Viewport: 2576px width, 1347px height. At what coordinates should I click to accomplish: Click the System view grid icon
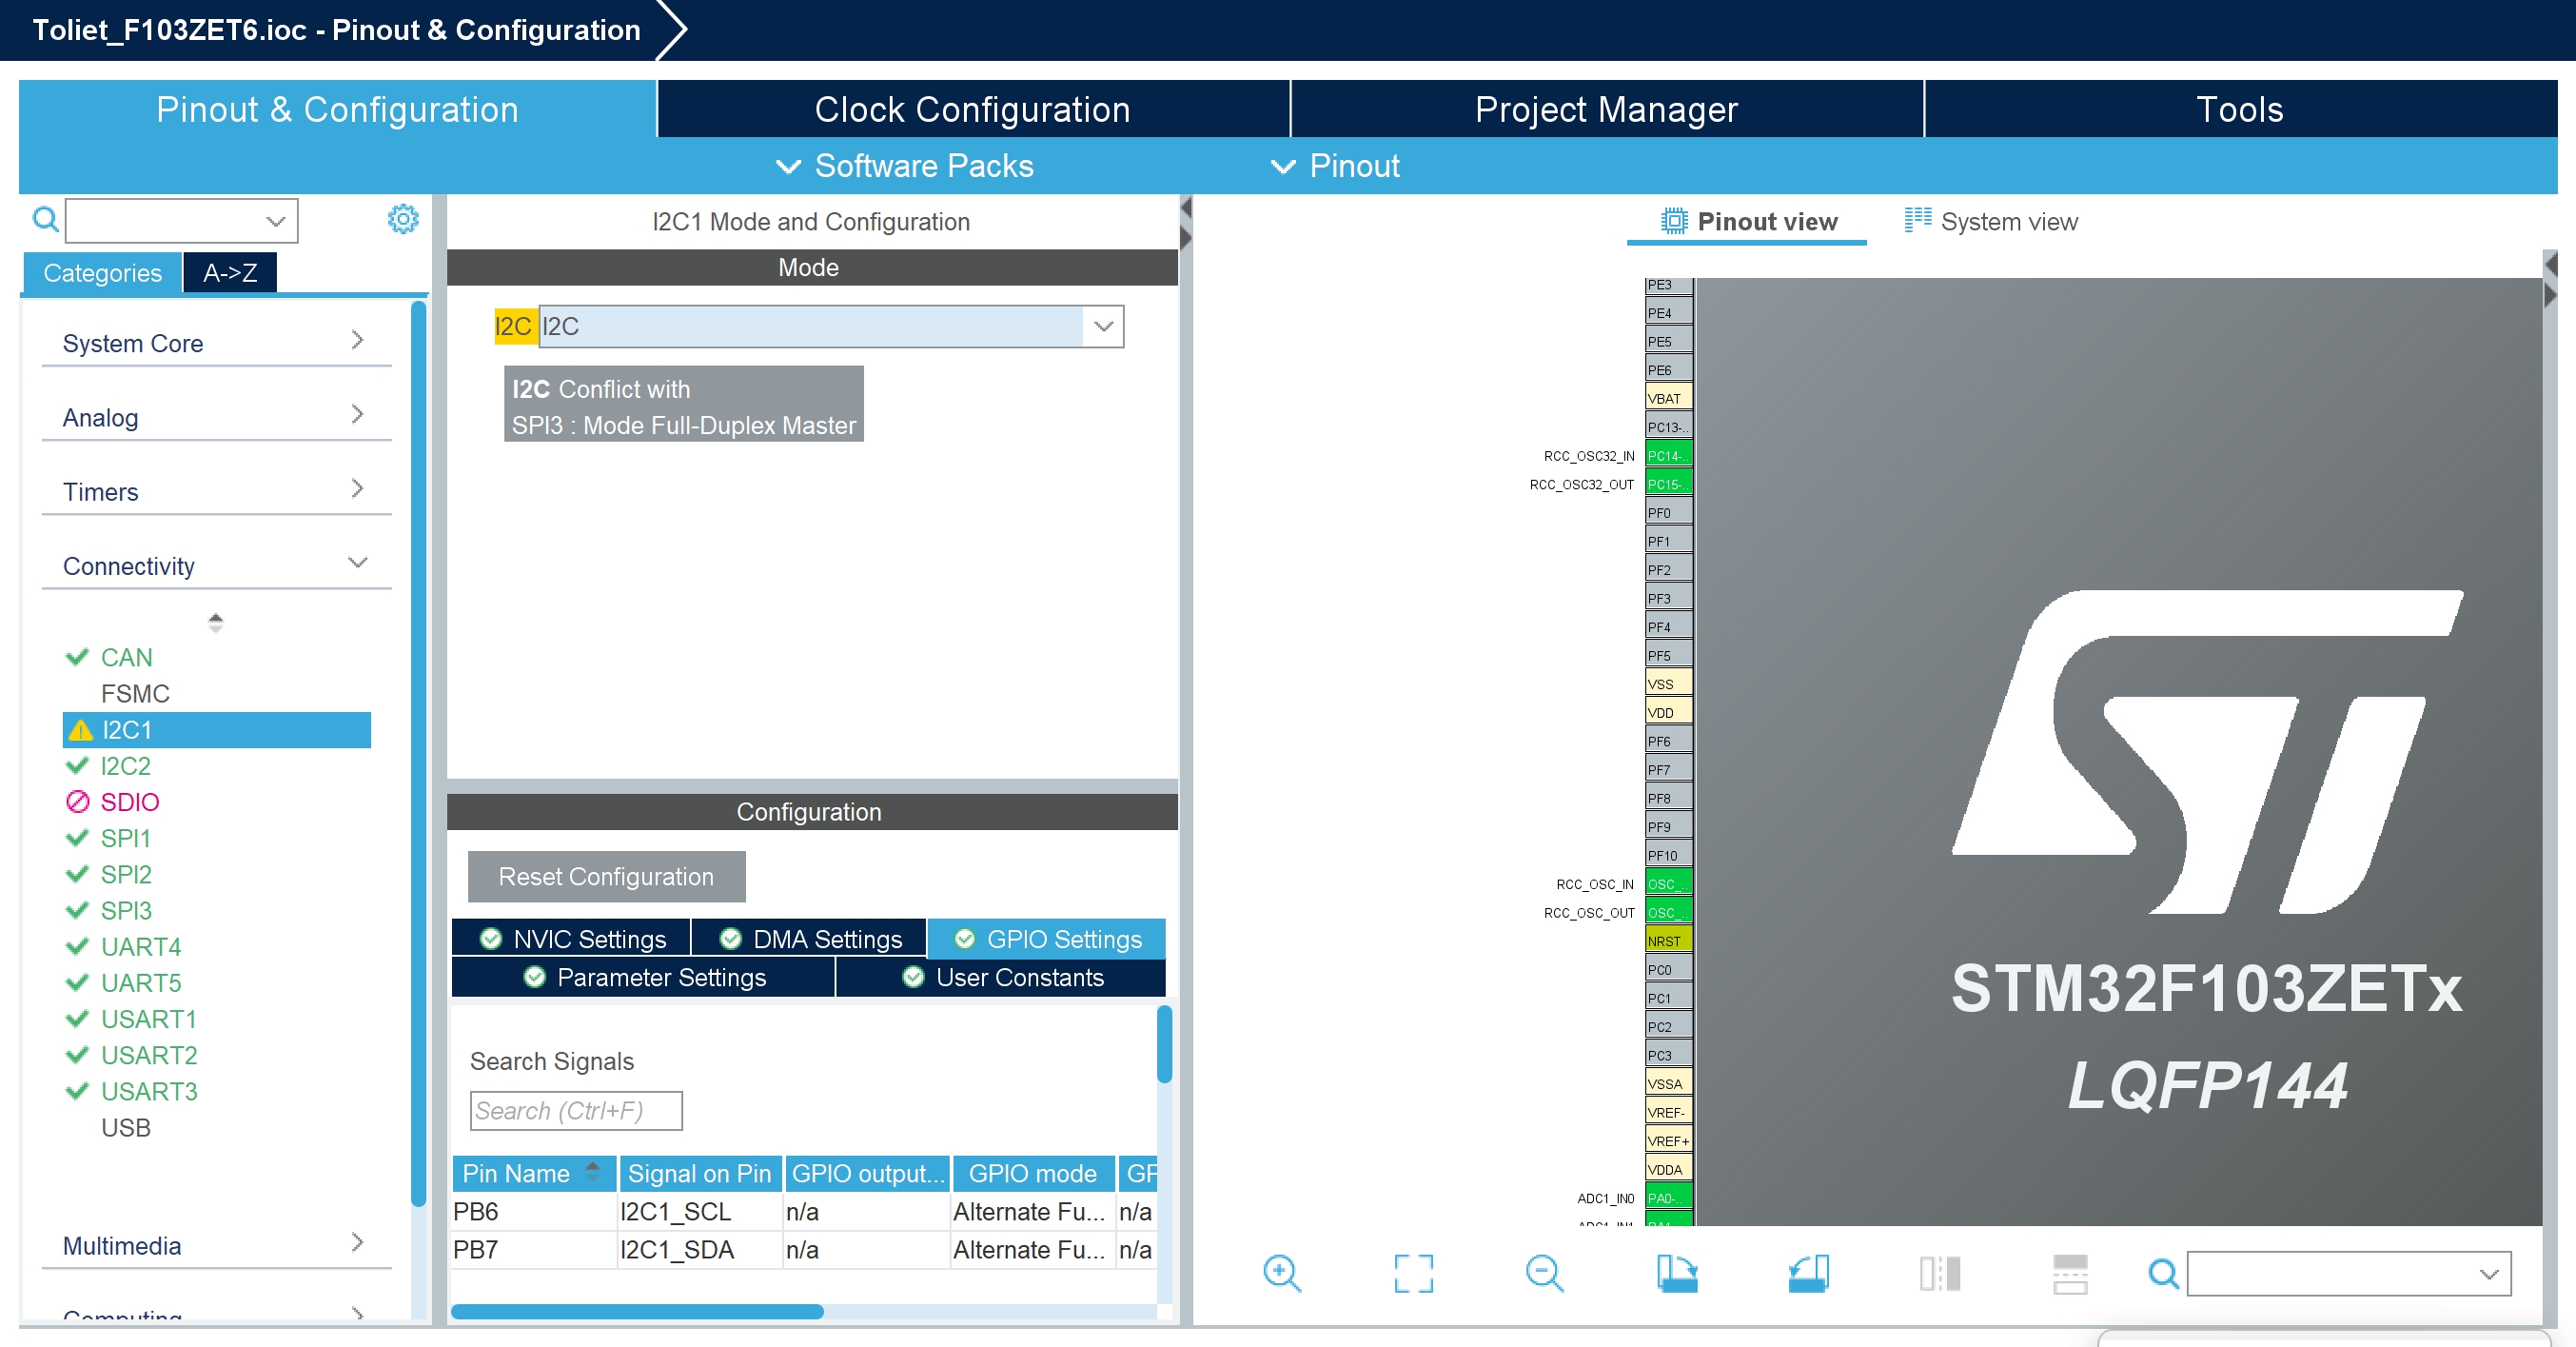pyautogui.click(x=1917, y=220)
